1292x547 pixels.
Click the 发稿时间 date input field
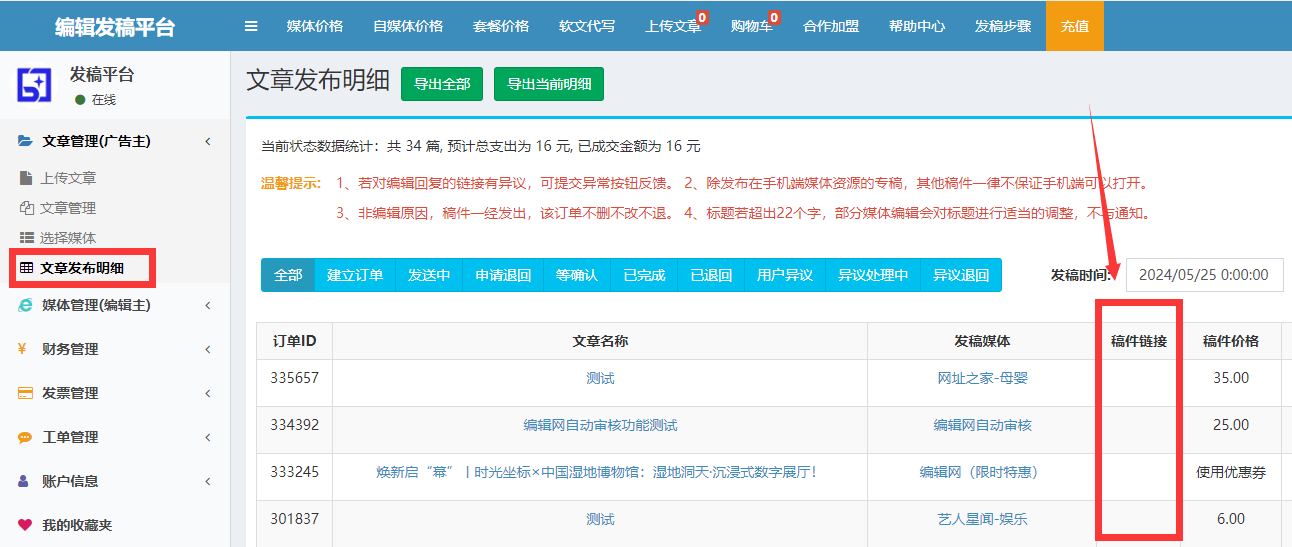pos(1204,275)
